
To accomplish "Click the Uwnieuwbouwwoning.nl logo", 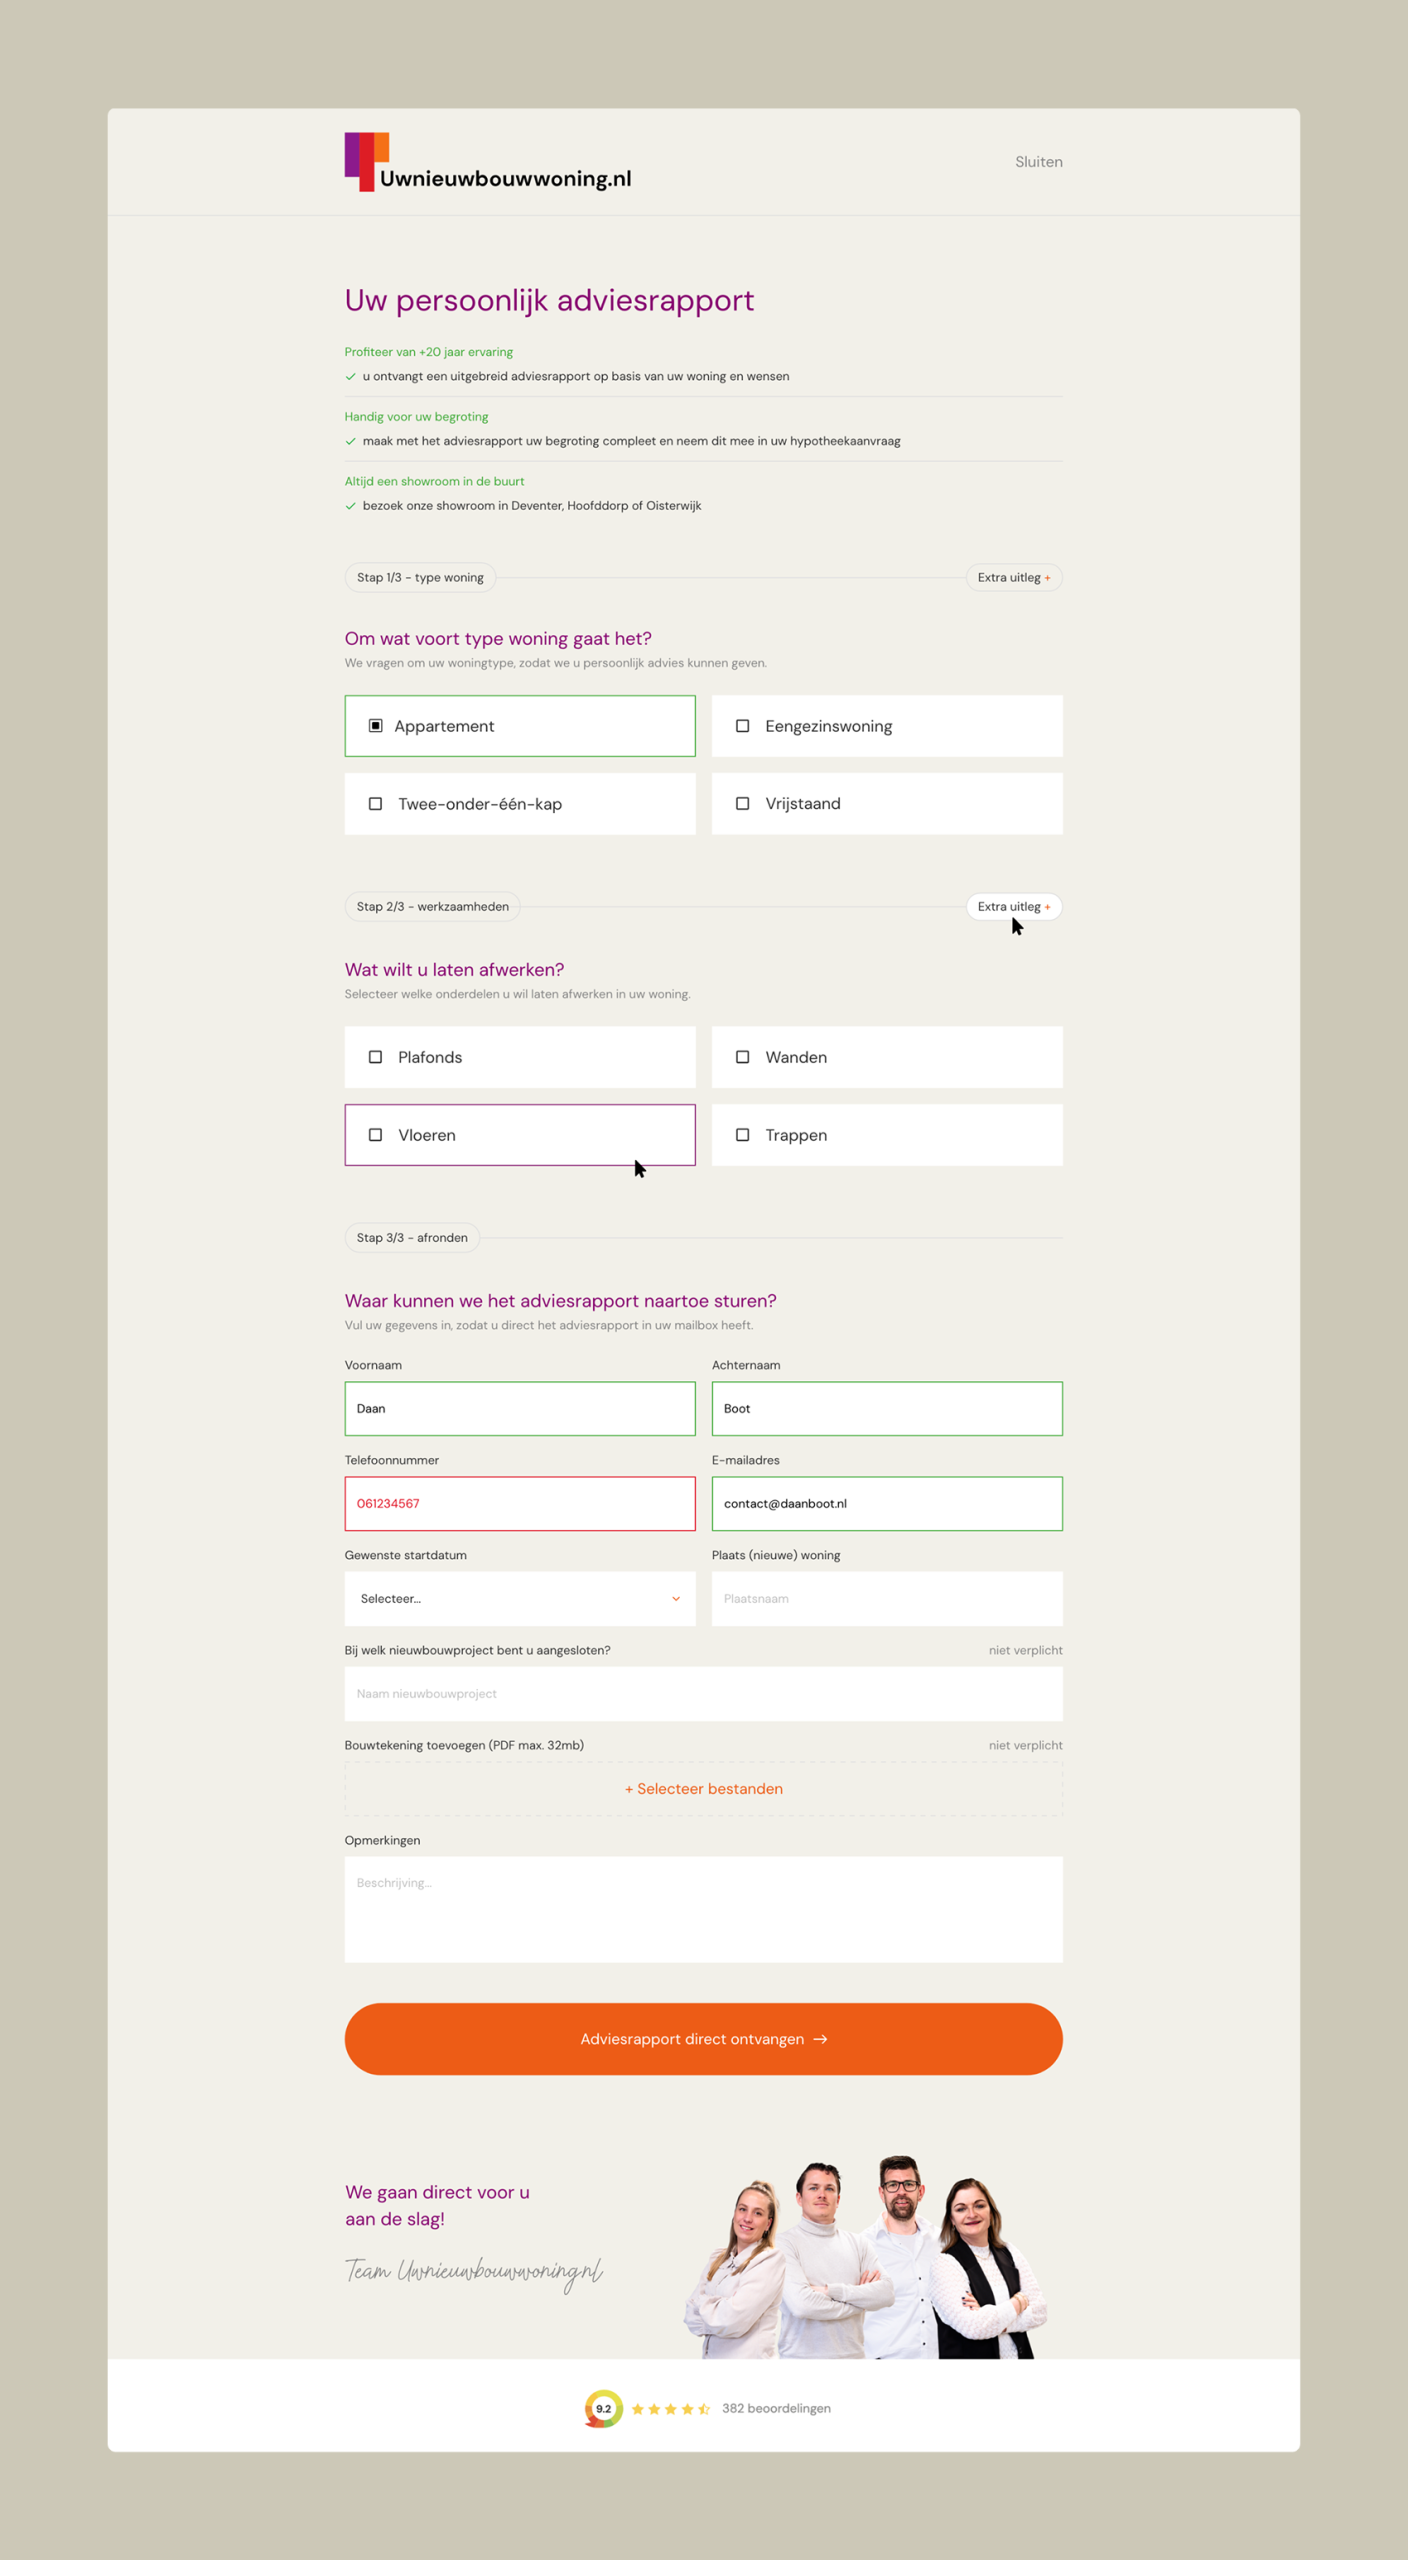I will tap(488, 163).
